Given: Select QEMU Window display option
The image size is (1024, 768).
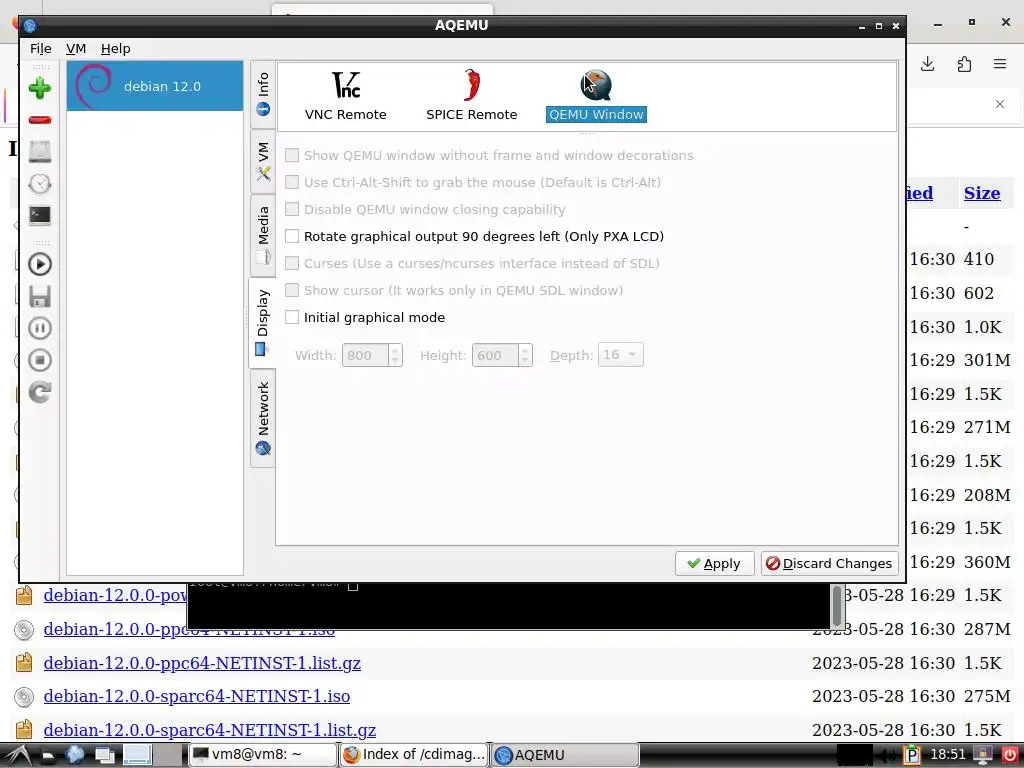Looking at the screenshot, I should [x=596, y=96].
